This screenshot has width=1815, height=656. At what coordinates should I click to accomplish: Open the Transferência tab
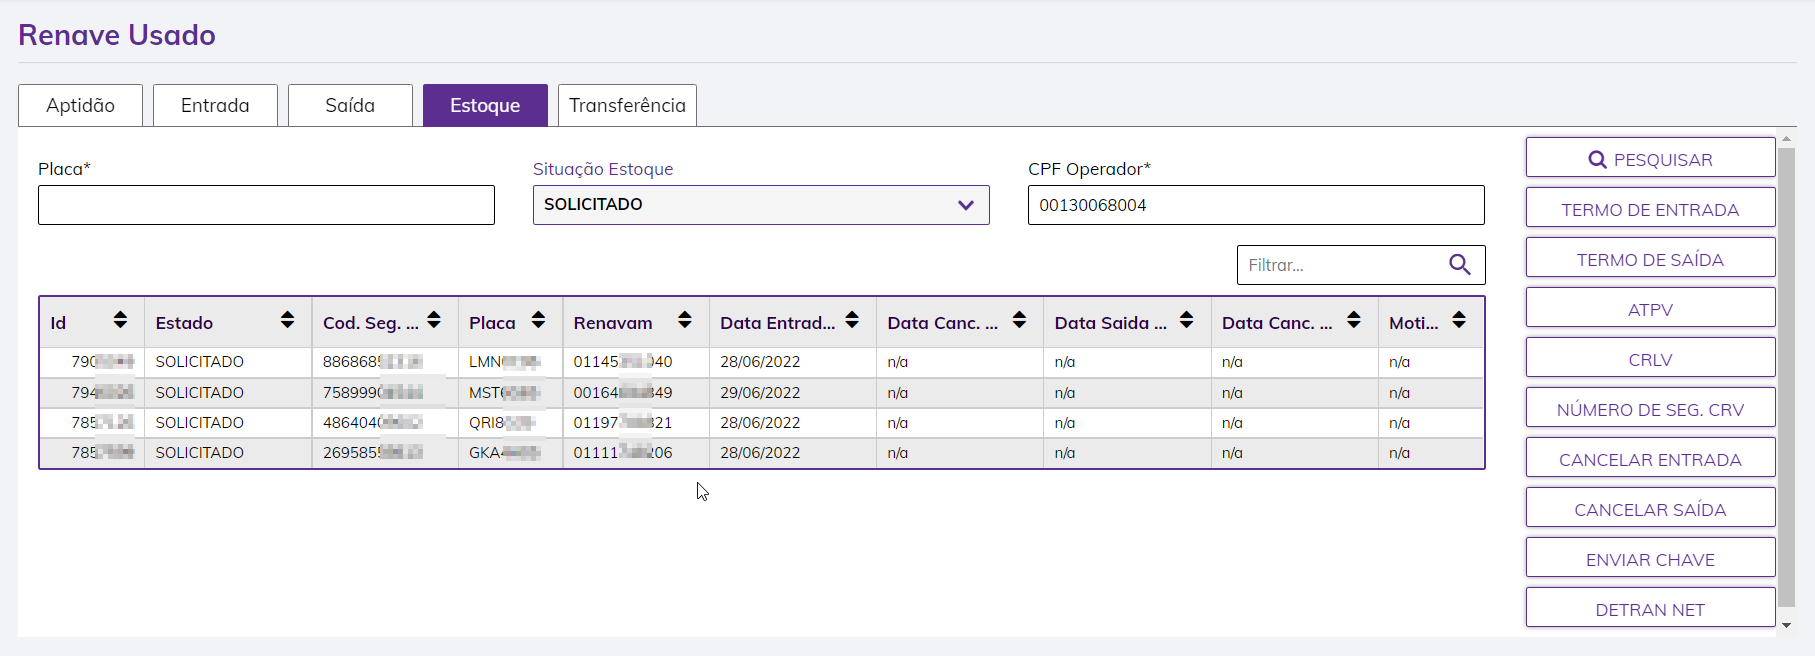(627, 106)
